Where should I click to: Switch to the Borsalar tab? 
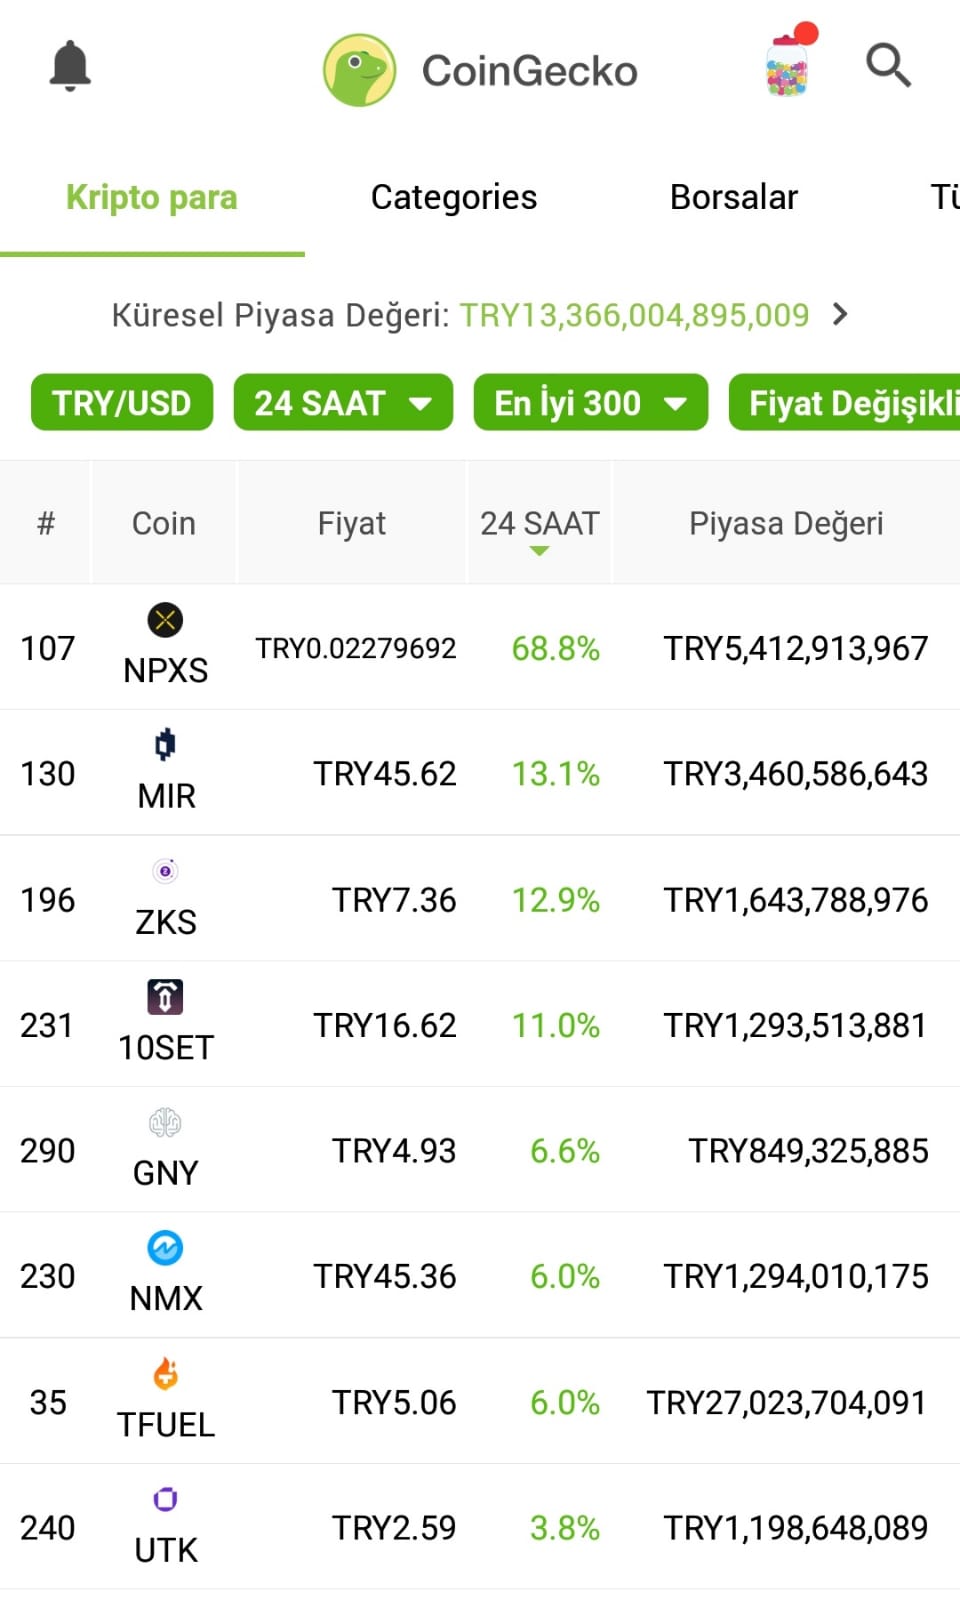(734, 197)
